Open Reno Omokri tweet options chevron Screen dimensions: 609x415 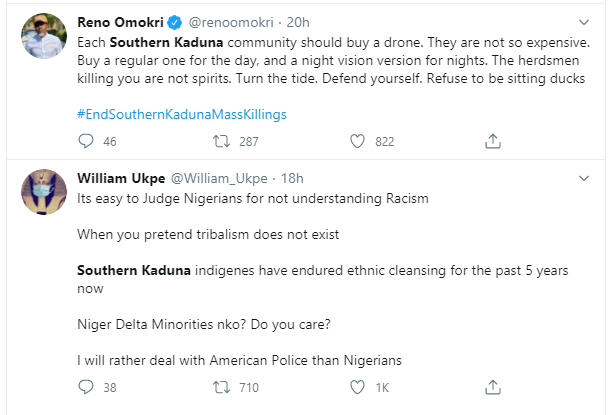[585, 21]
